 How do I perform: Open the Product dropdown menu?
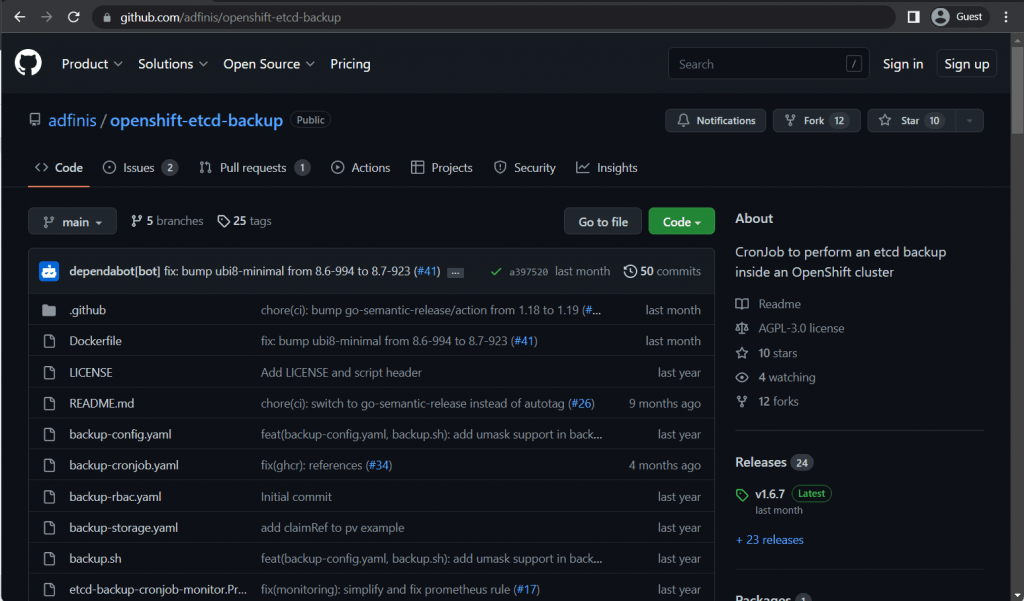[x=92, y=64]
